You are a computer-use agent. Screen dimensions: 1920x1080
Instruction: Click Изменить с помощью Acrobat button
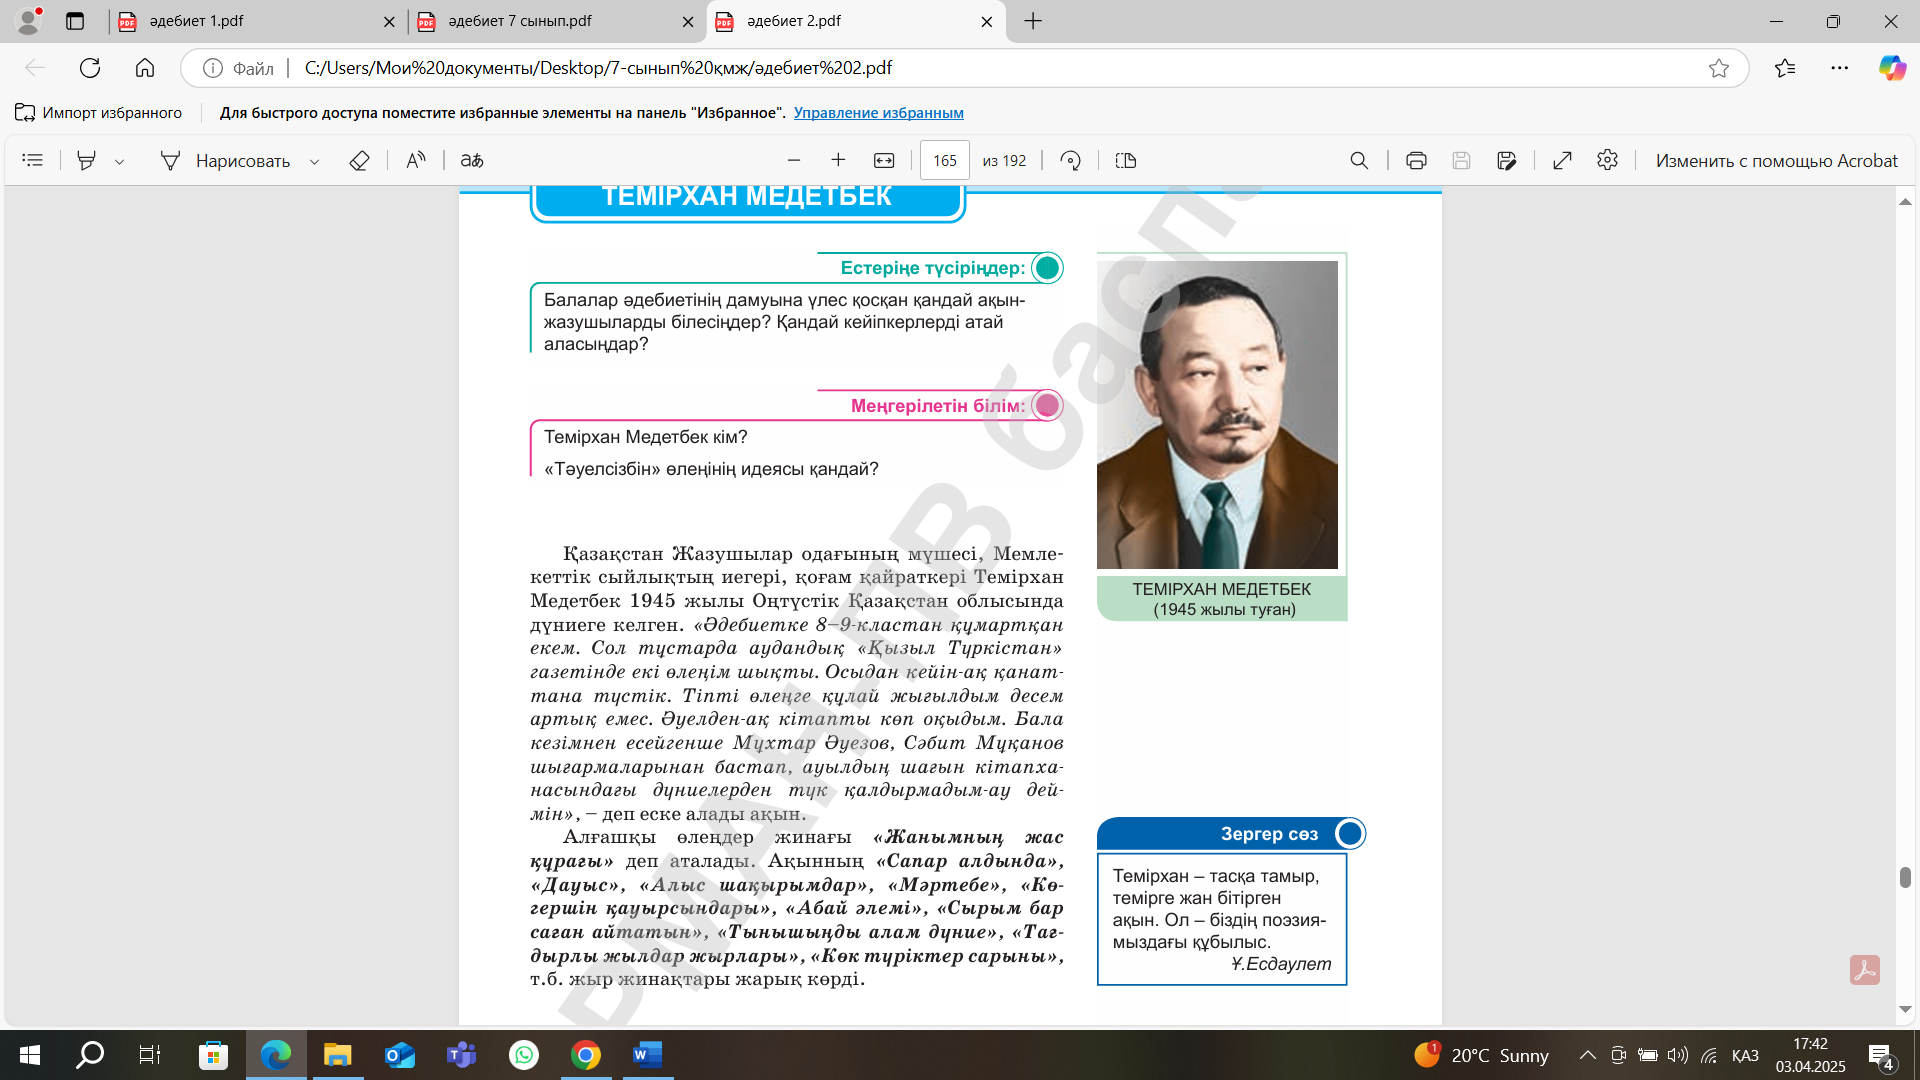click(1775, 160)
